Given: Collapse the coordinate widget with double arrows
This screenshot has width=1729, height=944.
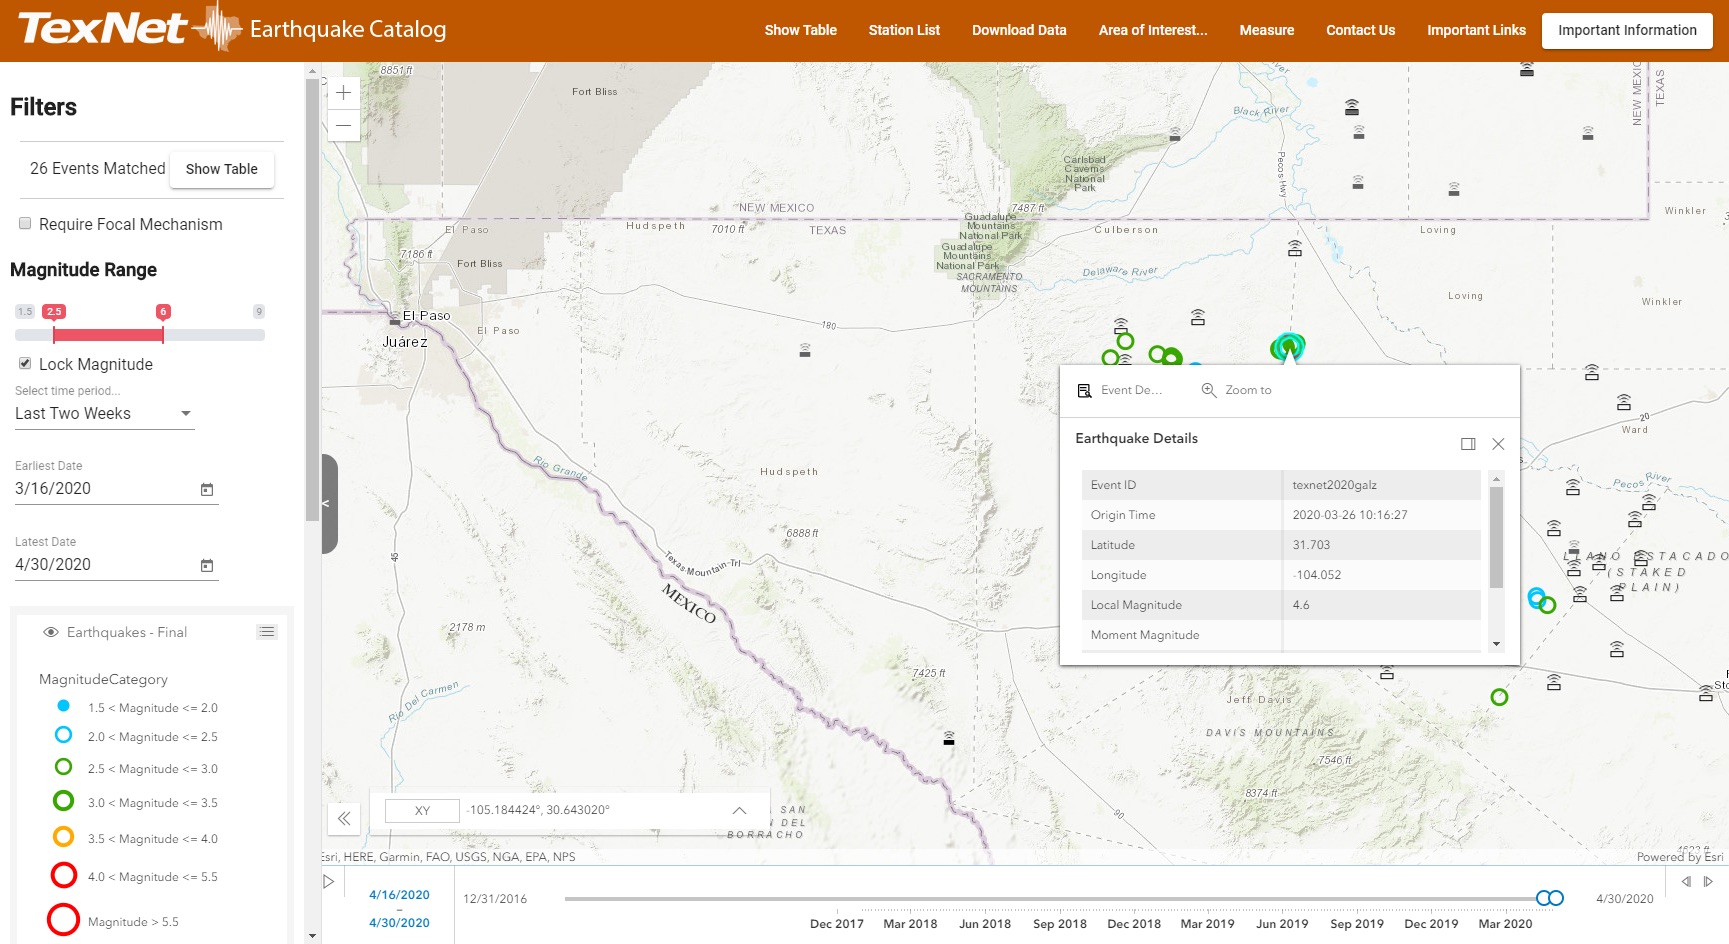Looking at the screenshot, I should click(x=343, y=819).
